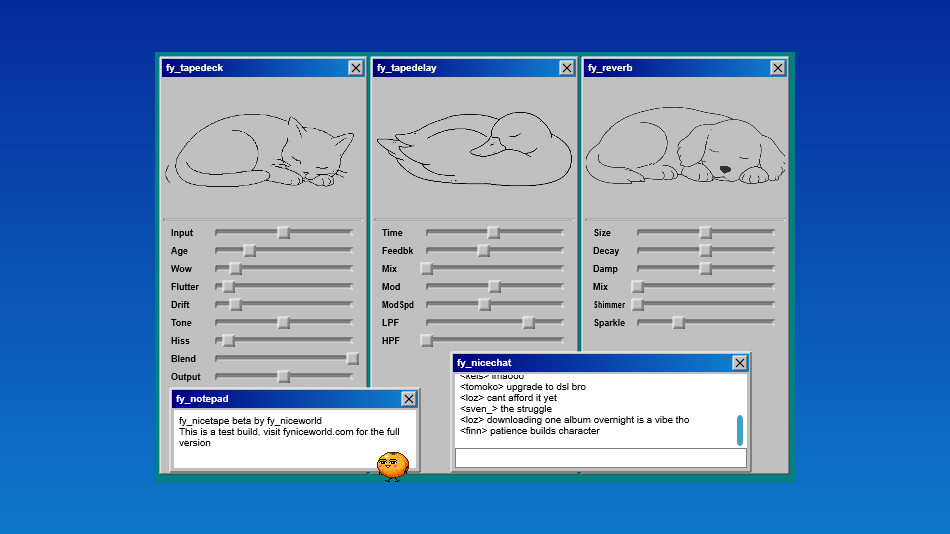Click the sleeping cat illustration
950x534 pixels.
click(x=265, y=152)
